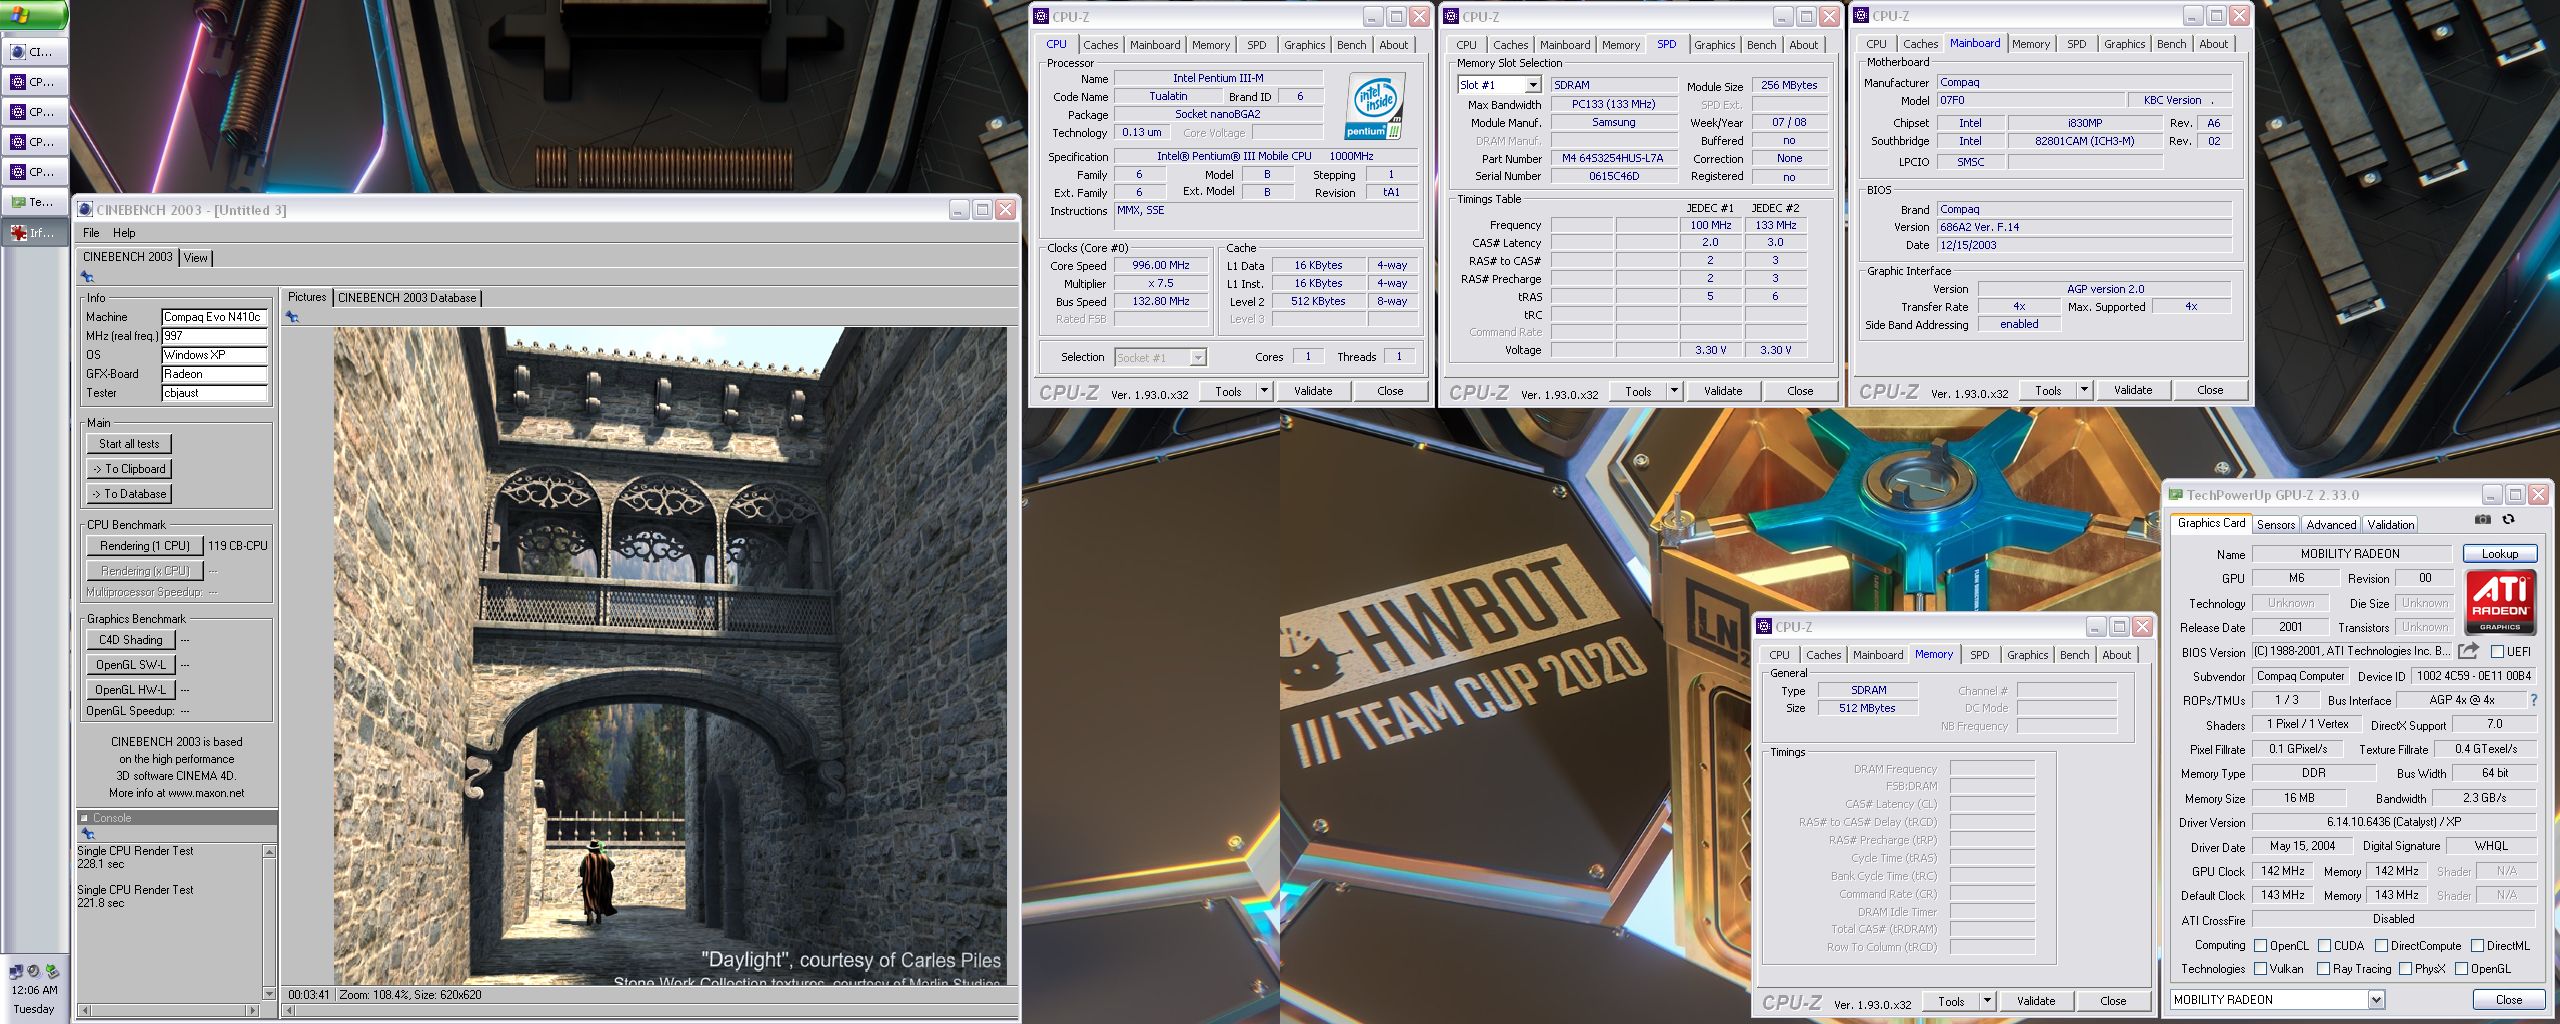
Task: Switch to the View tab in CINEBENCH
Action: (x=196, y=258)
